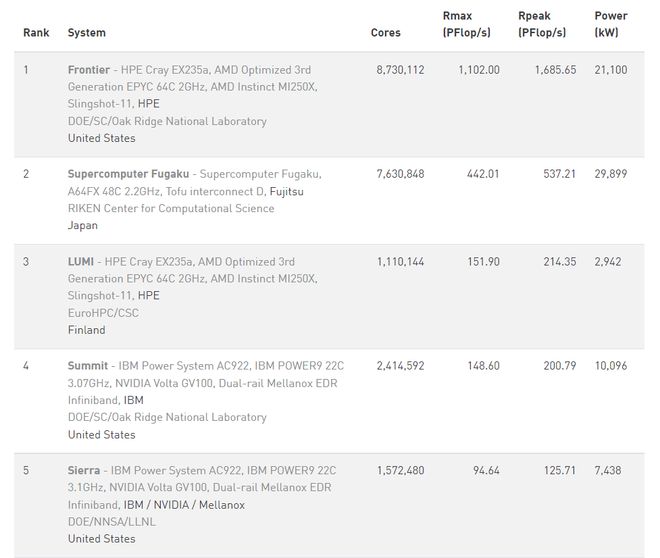Open the Sierra system link

click(84, 470)
